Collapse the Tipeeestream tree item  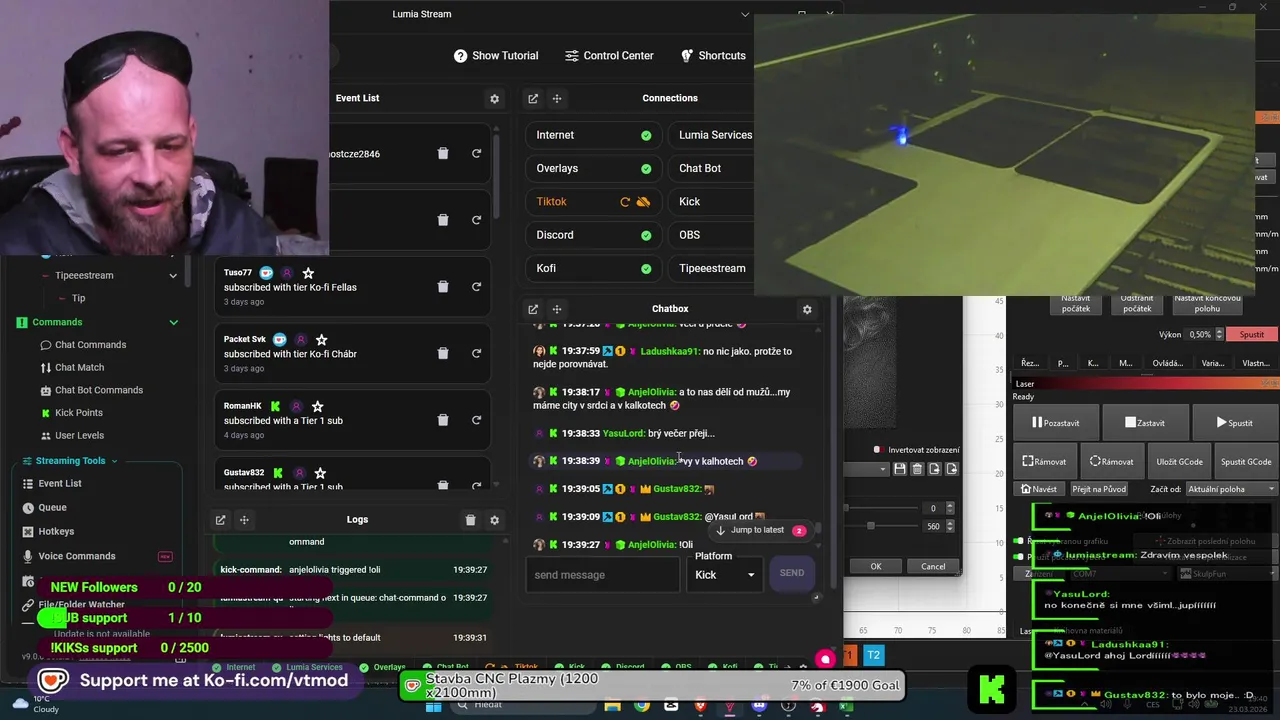tap(173, 276)
